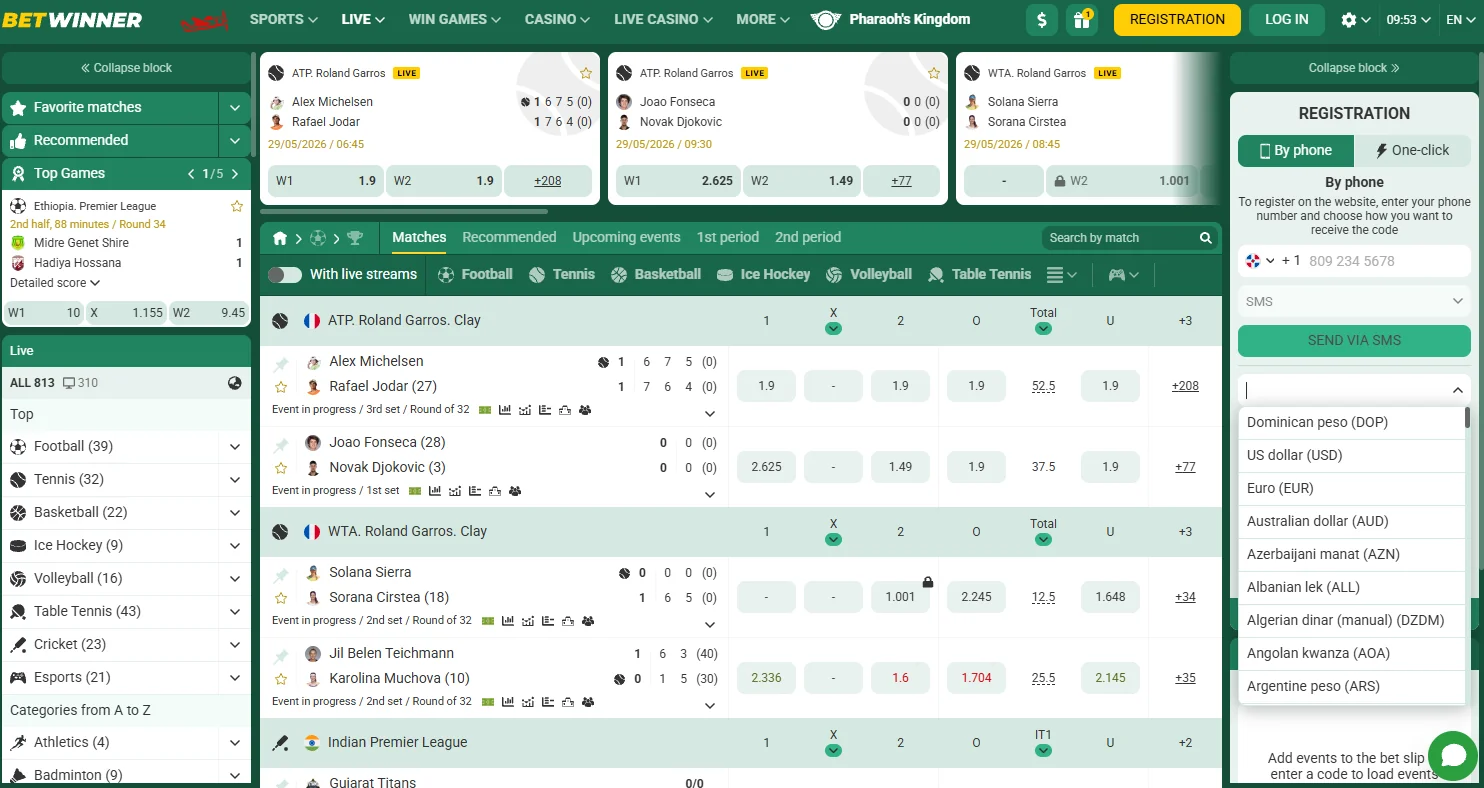This screenshot has height=788, width=1484.
Task: Click the phone number input field
Action: pyautogui.click(x=1385, y=260)
